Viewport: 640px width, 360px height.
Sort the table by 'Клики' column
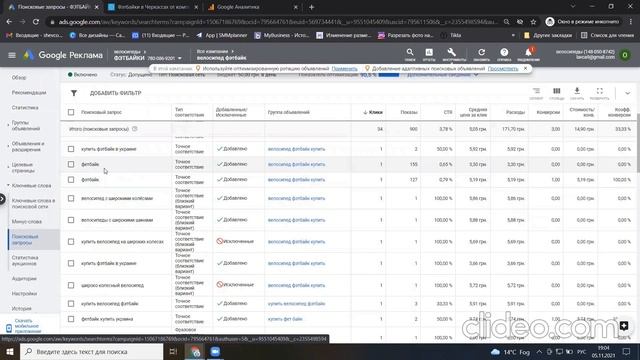click(373, 112)
